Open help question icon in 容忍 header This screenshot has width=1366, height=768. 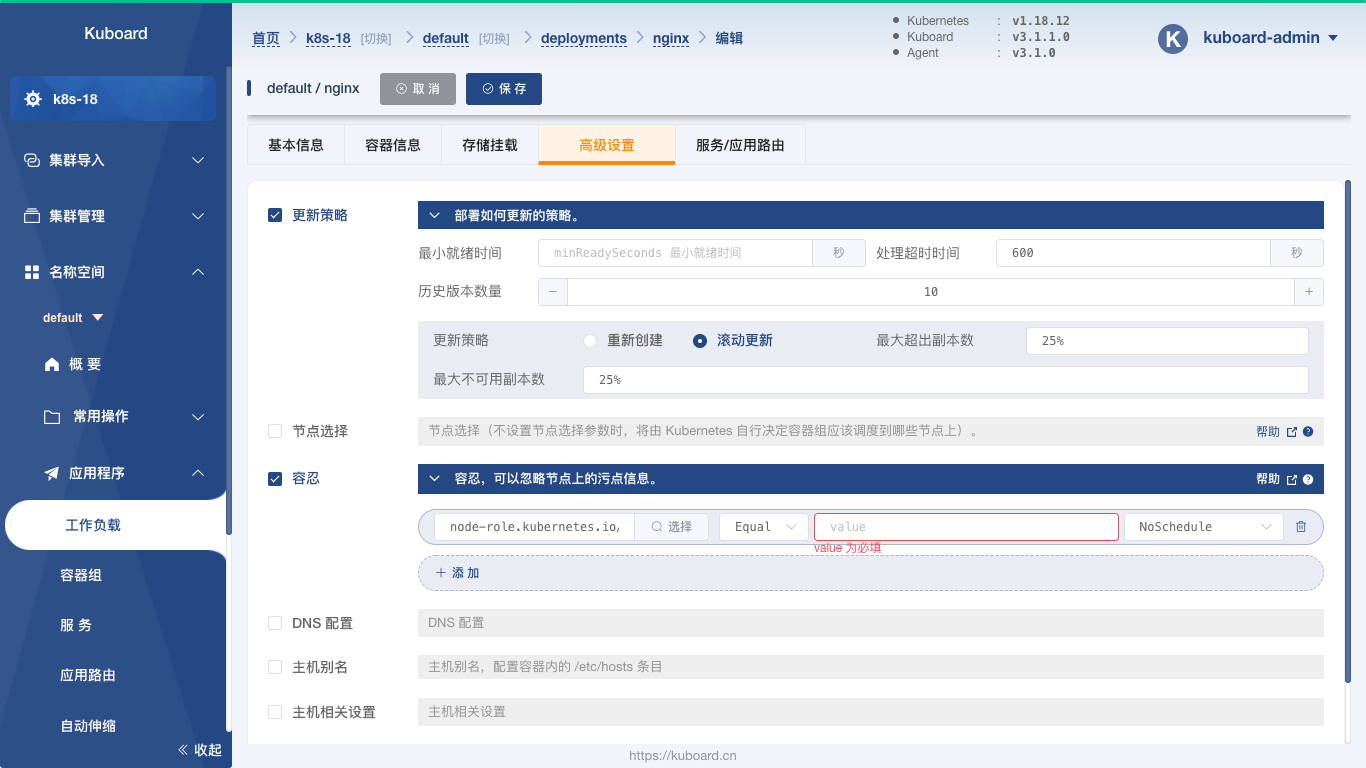click(1308, 480)
